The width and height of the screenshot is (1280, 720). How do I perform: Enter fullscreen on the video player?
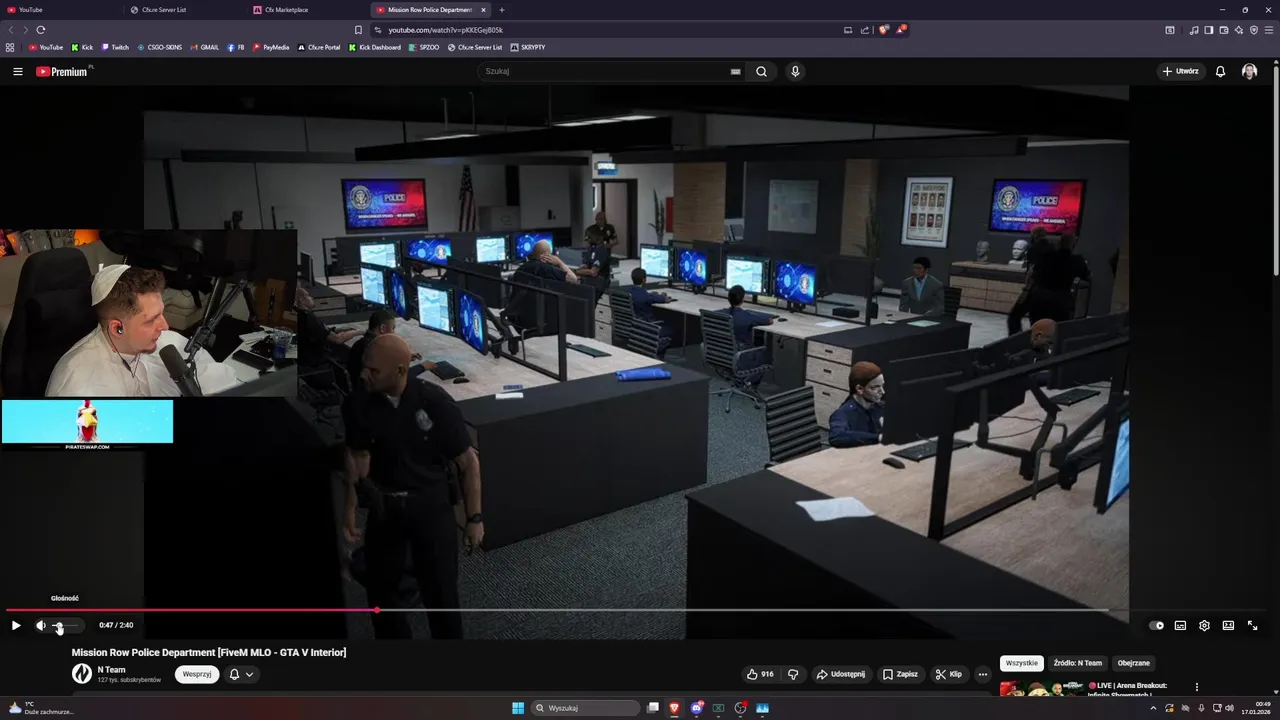click(x=1252, y=625)
